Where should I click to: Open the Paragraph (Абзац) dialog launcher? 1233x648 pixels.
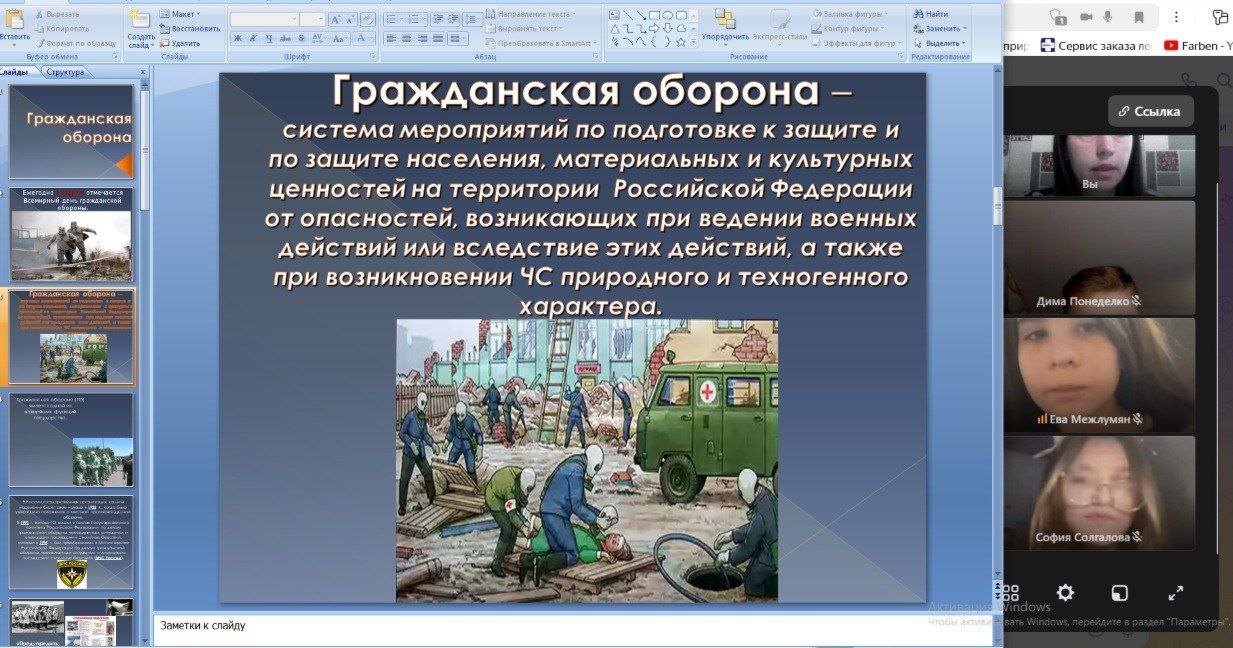[594, 57]
